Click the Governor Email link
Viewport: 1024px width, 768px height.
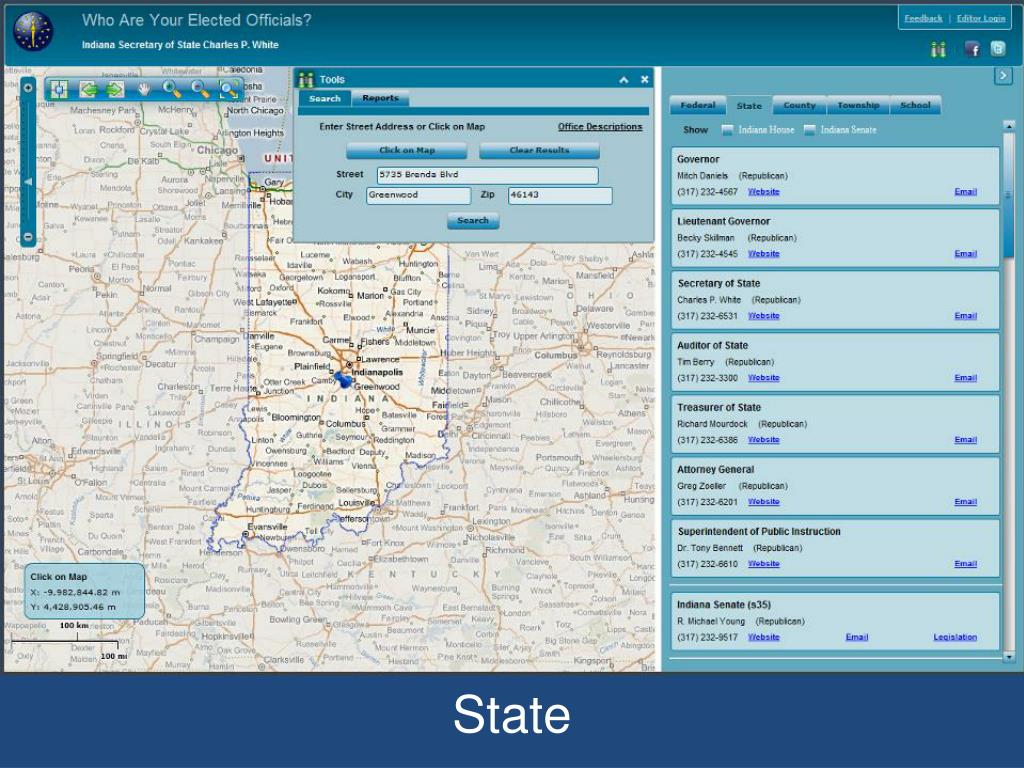pyautogui.click(x=965, y=192)
